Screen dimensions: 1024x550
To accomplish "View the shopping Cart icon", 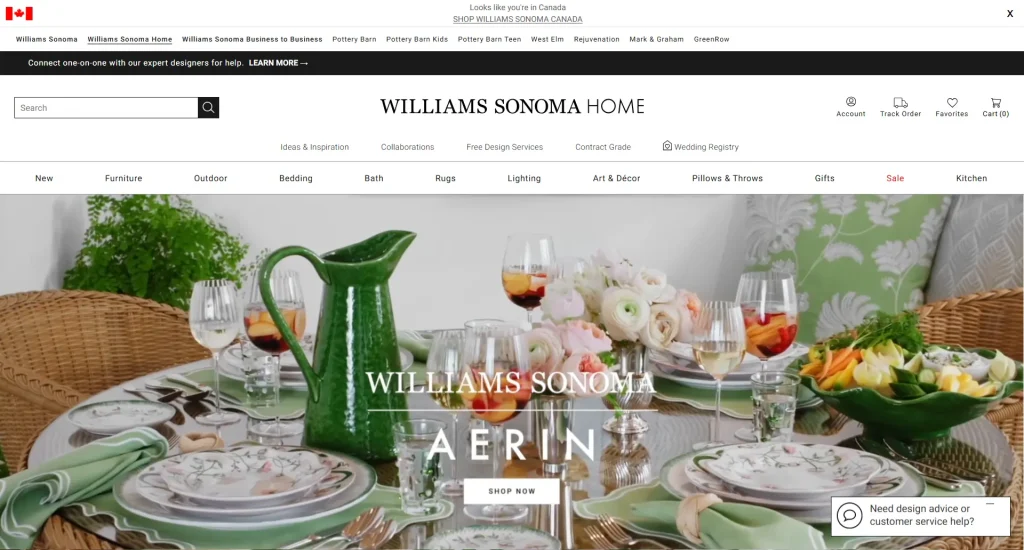I will tap(995, 103).
